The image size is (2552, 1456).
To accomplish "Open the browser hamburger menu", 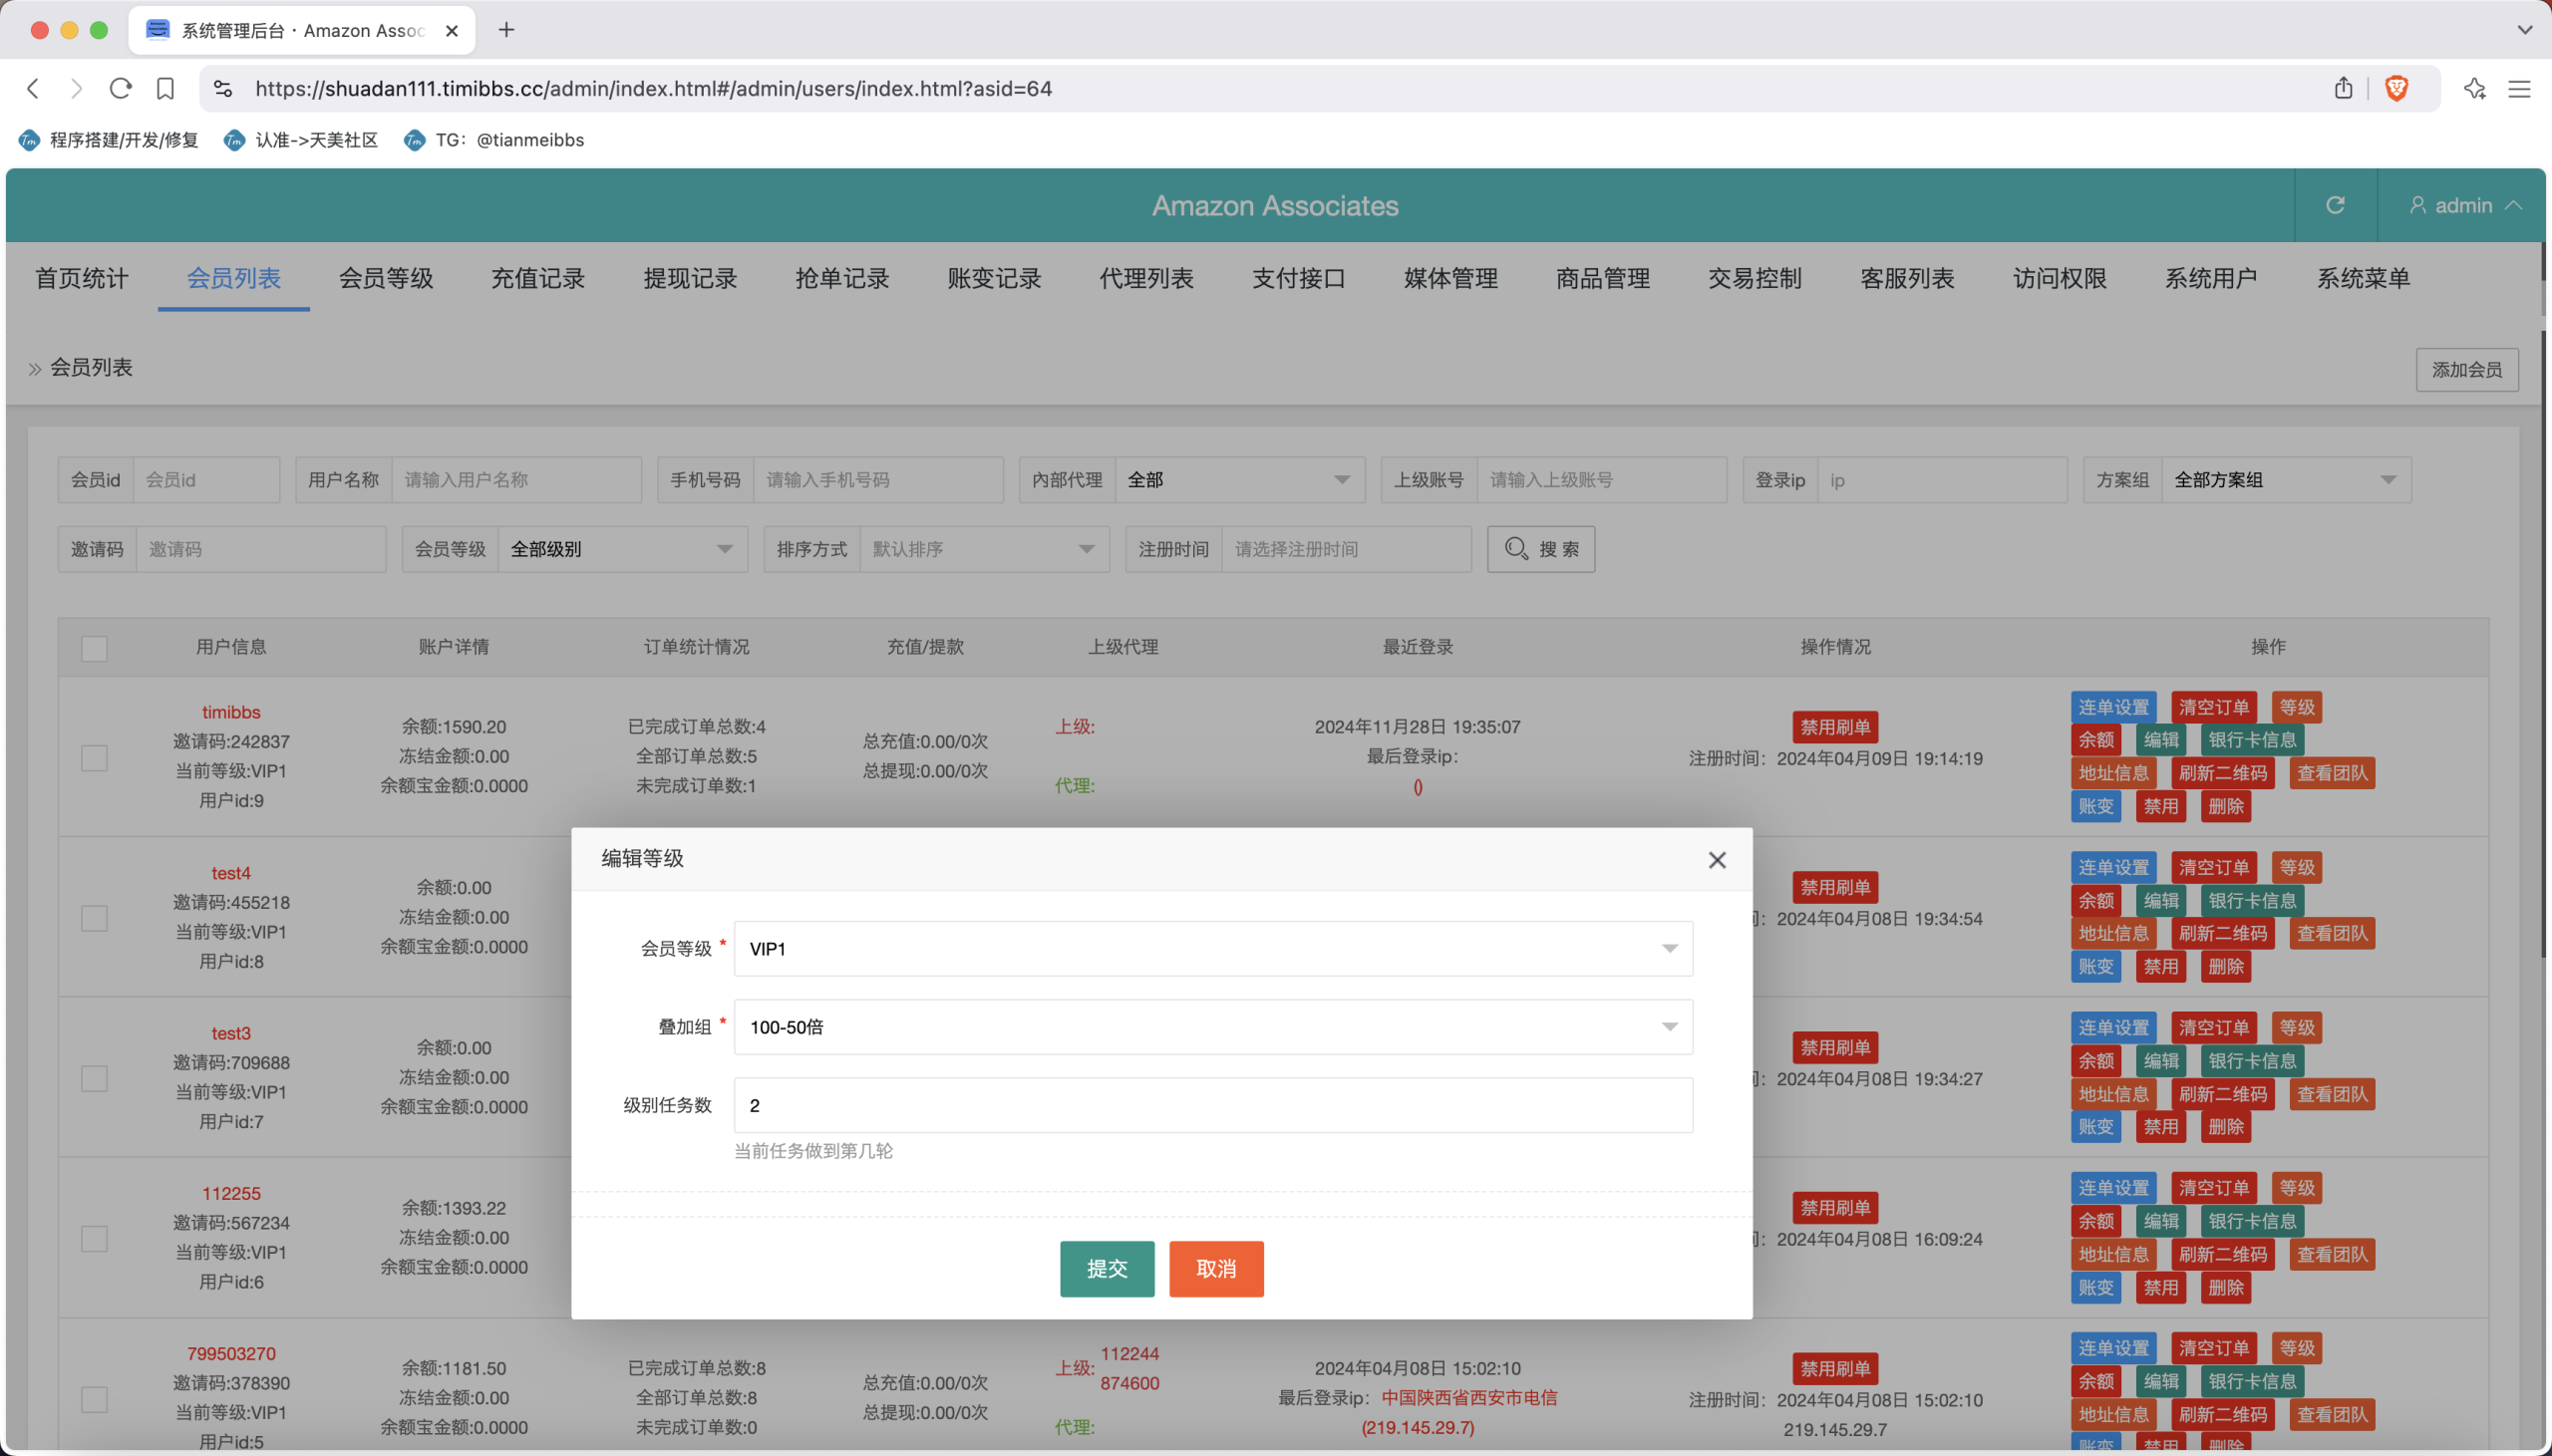I will click(x=2519, y=89).
